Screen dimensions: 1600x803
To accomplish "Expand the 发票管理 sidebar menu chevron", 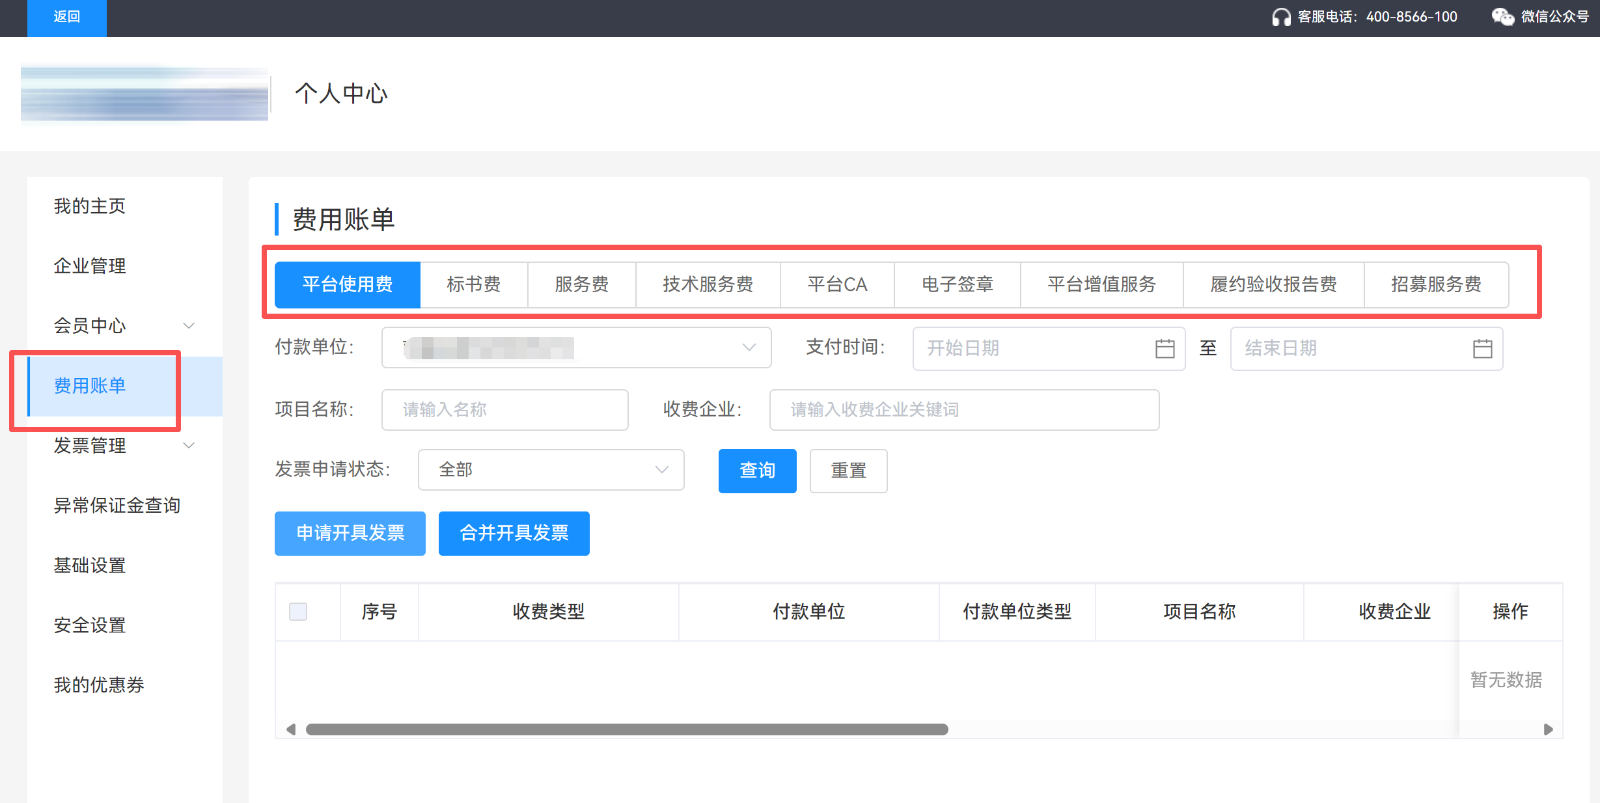I will click(189, 446).
